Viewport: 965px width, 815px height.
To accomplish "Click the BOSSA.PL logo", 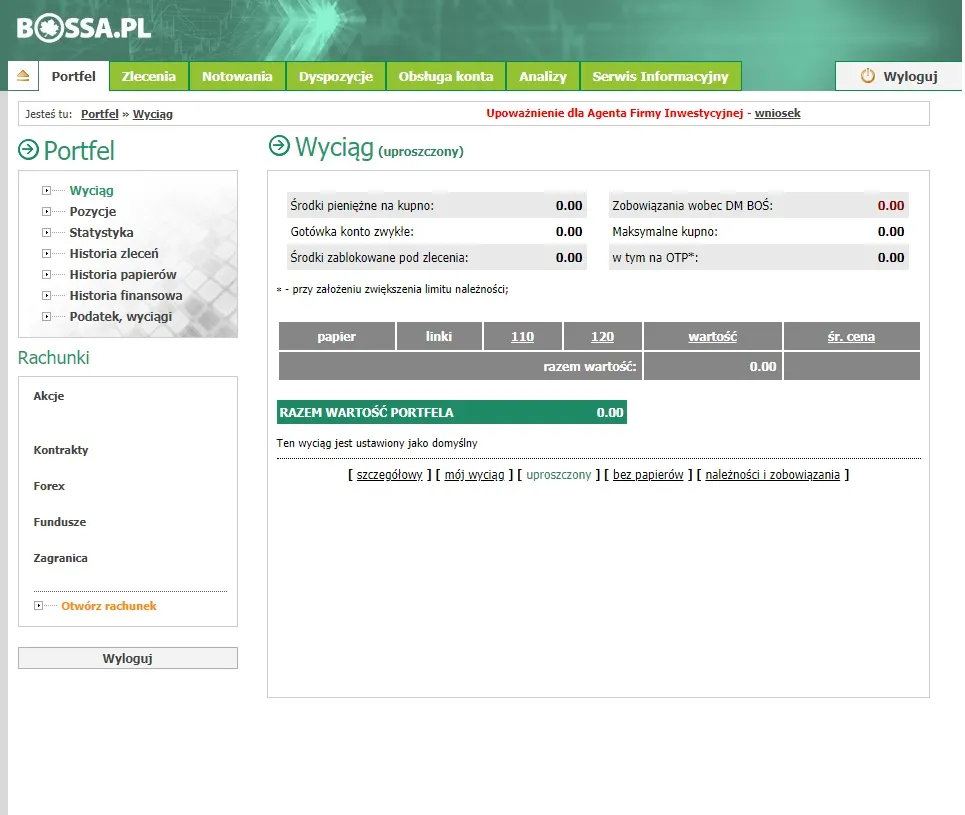I will point(84,28).
